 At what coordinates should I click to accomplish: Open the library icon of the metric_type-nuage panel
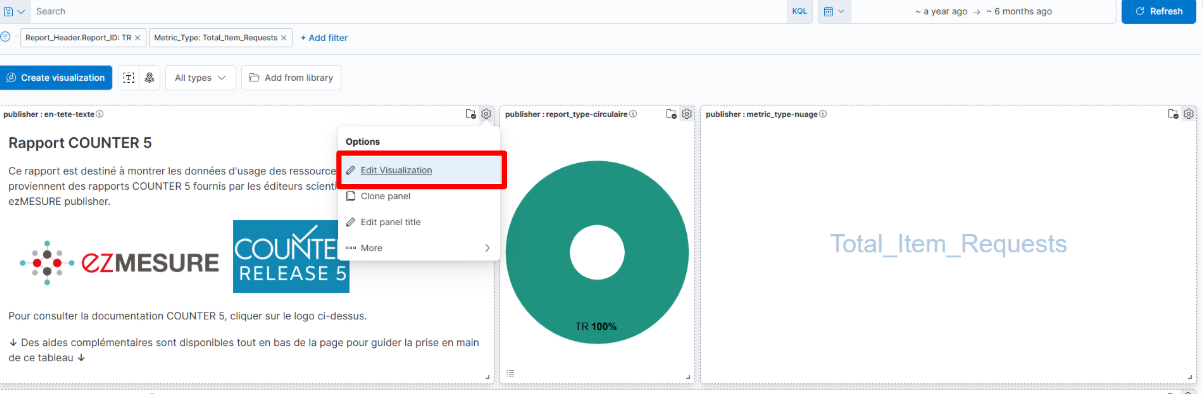click(1174, 114)
